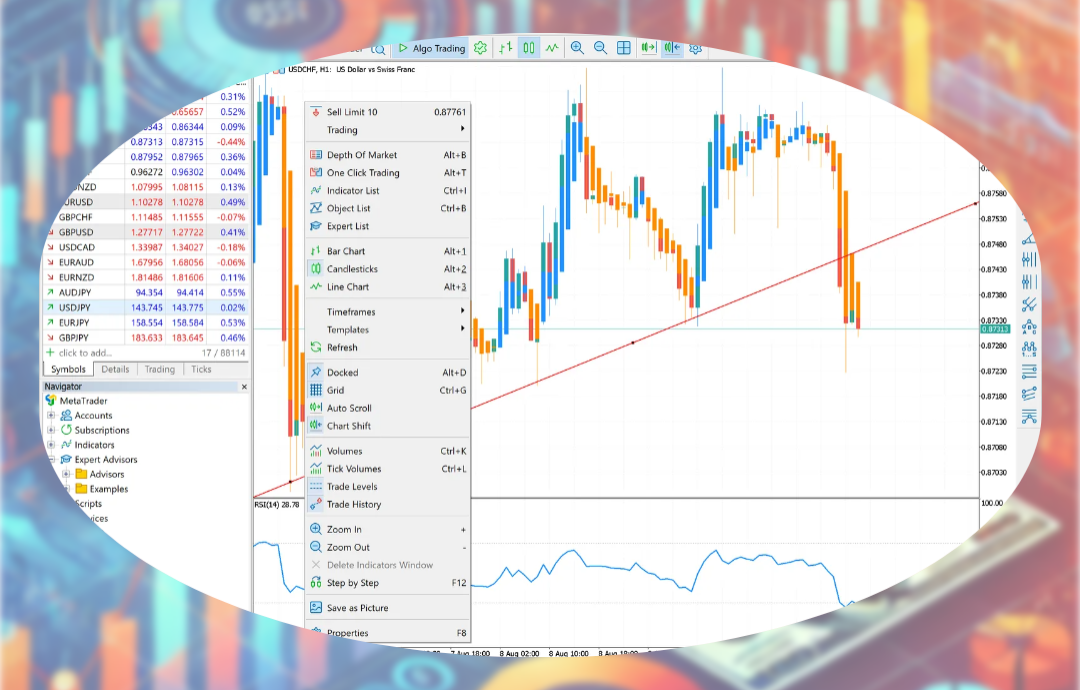Toggle Volumes display in the context menu

point(387,451)
